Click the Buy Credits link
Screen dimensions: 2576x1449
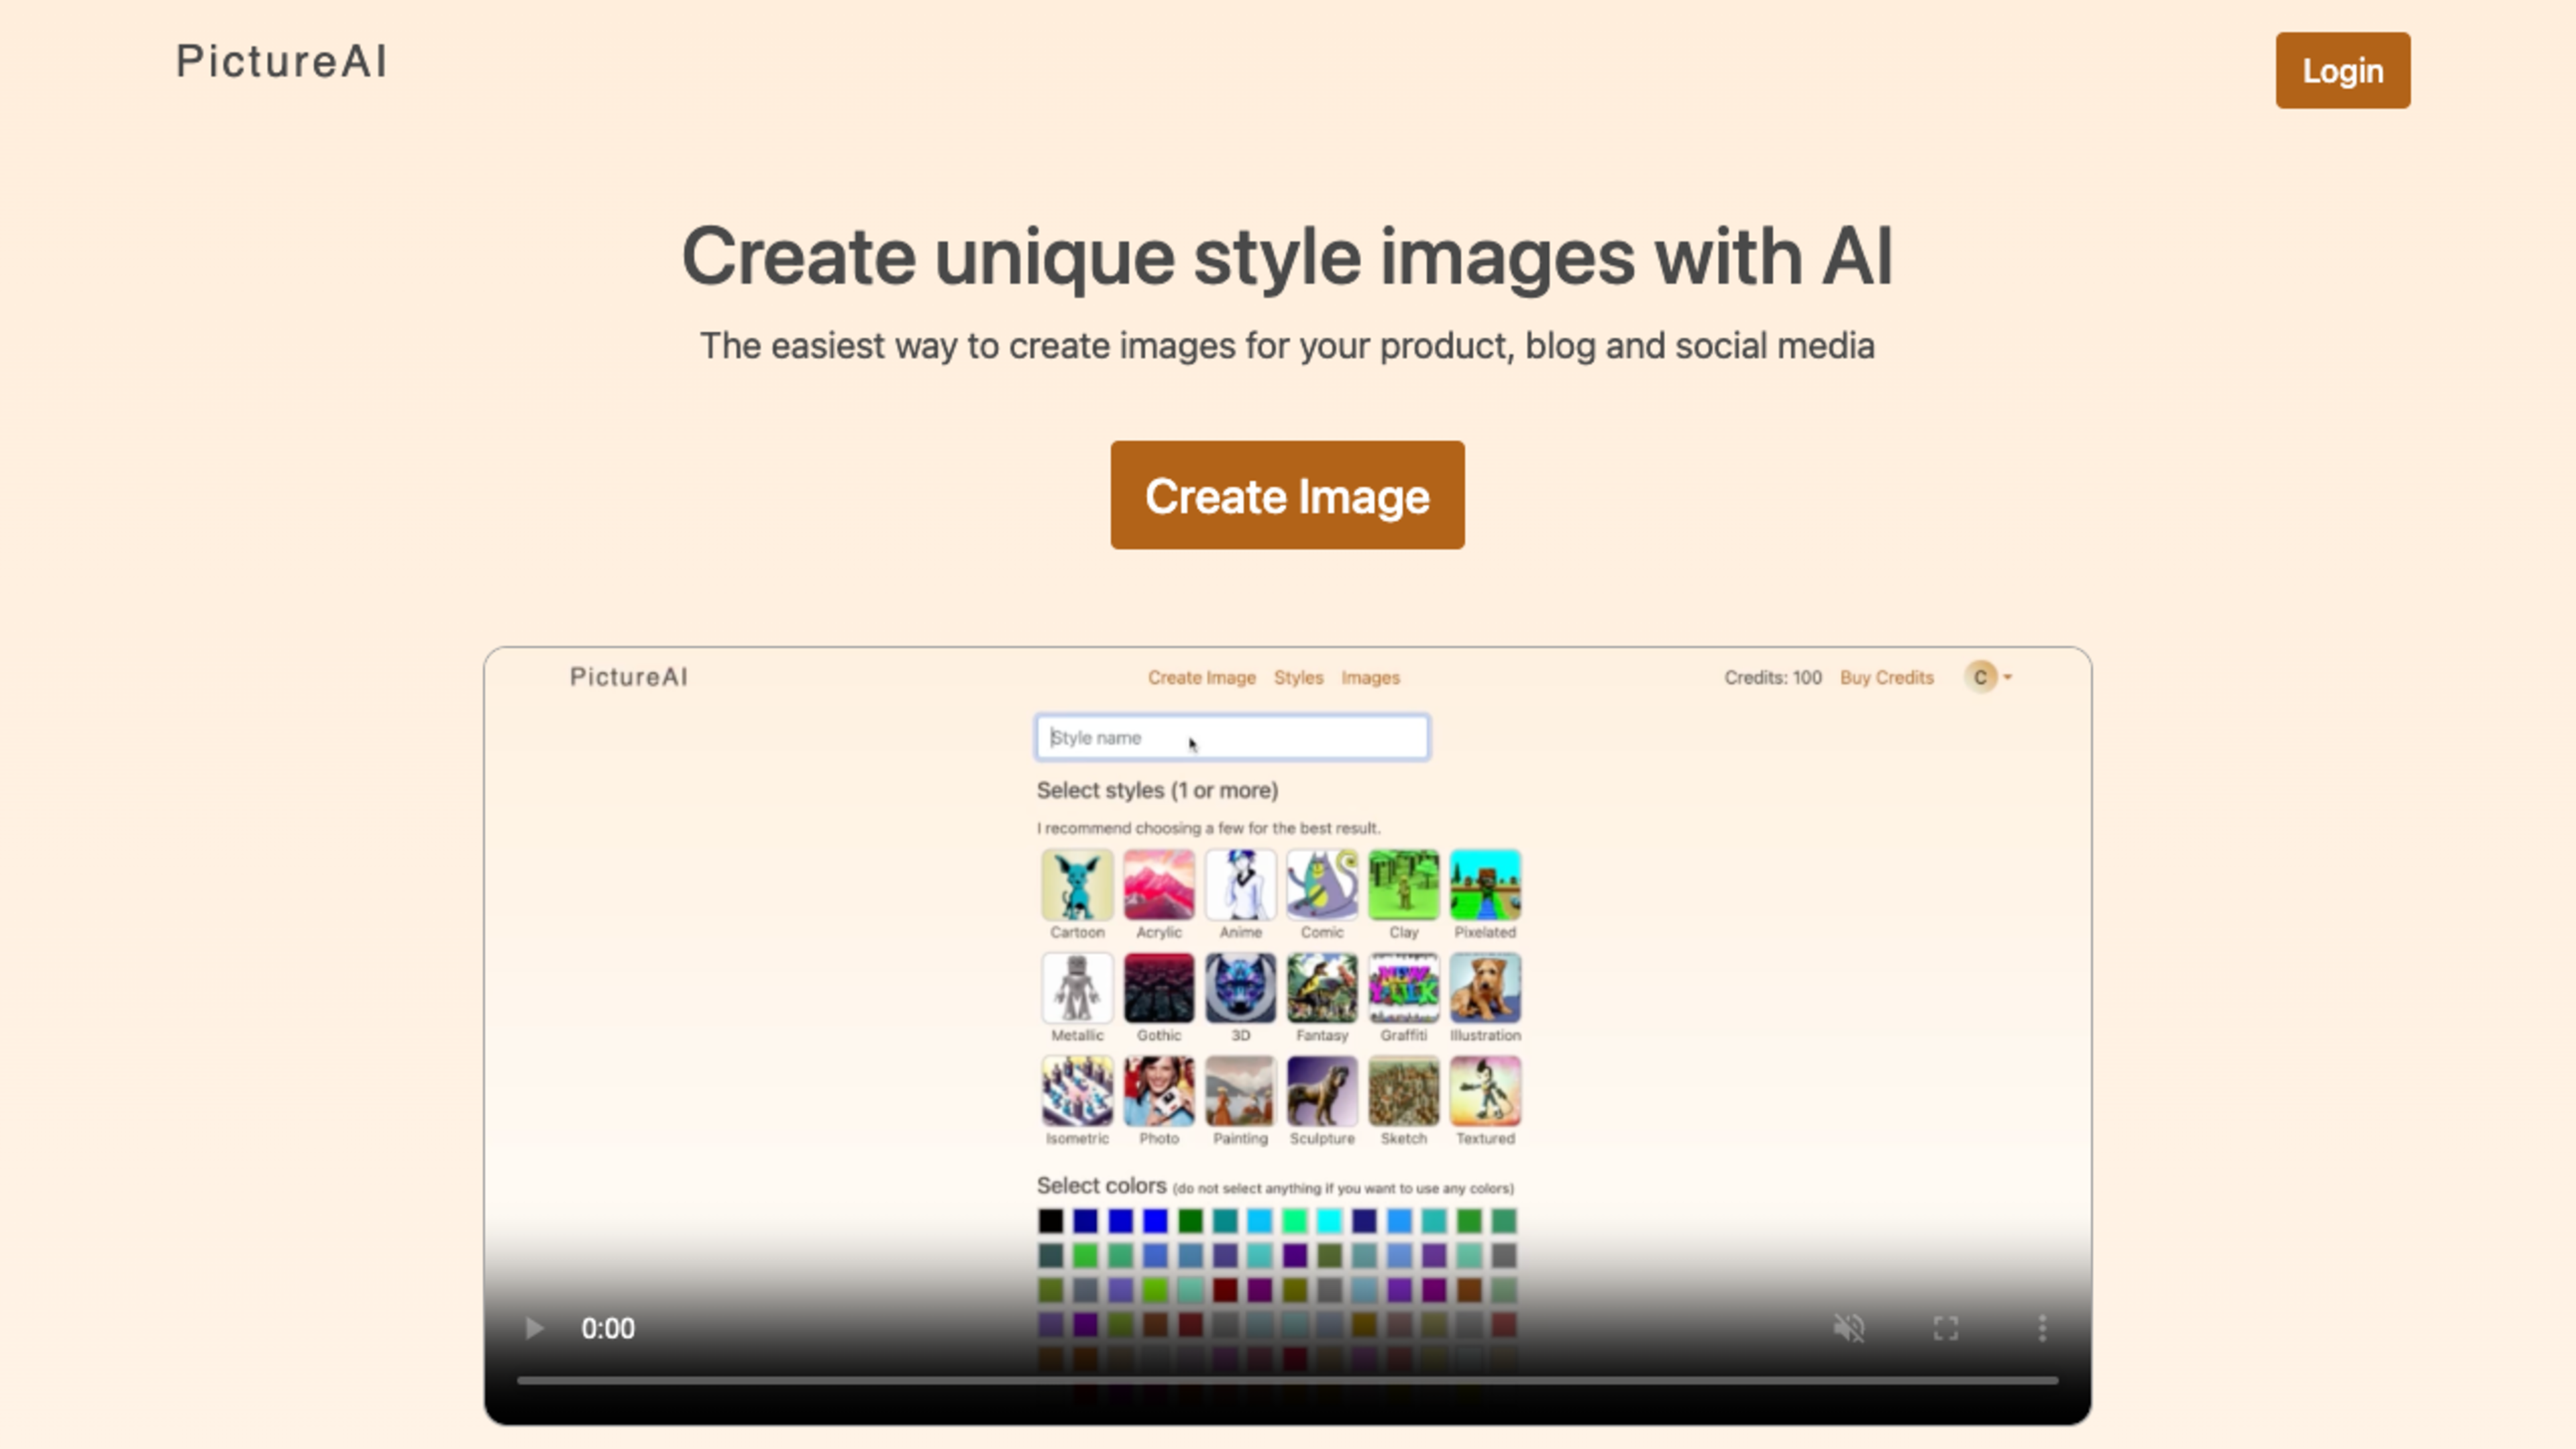tap(1886, 677)
